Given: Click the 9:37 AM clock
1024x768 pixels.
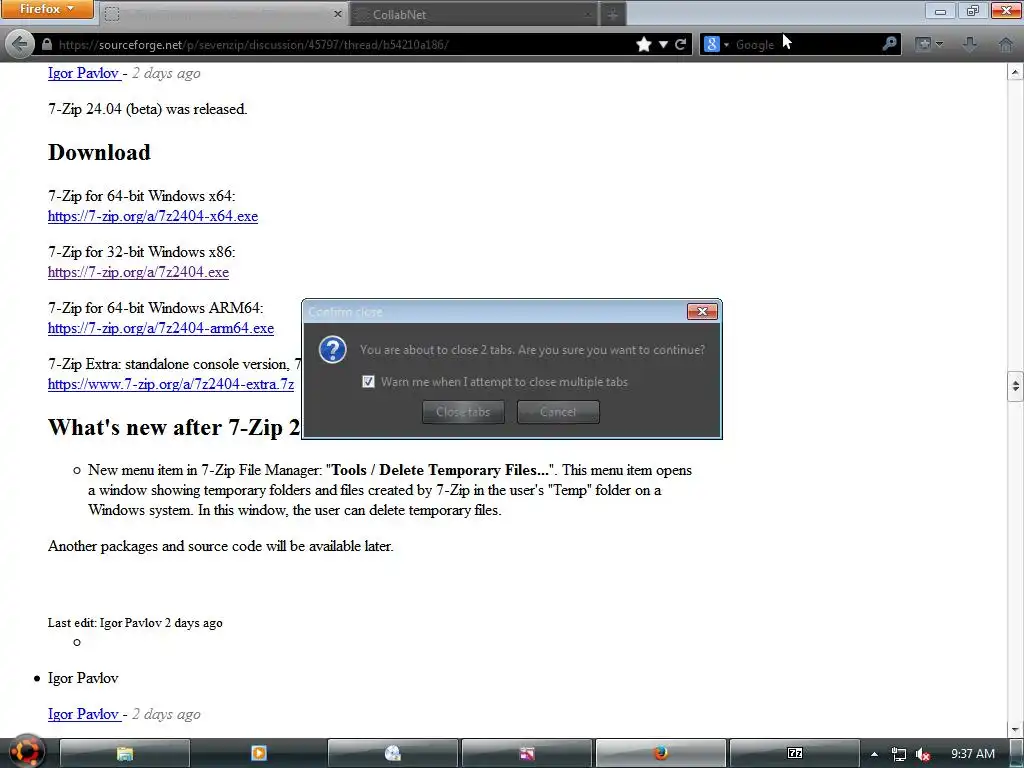Looking at the screenshot, I should [972, 754].
